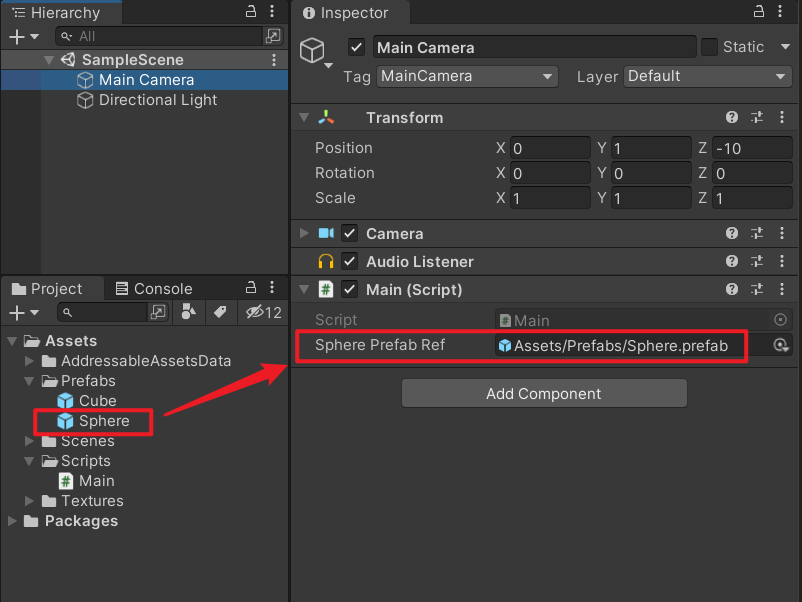Switch to the Console tab
Screen dimensions: 802x602
tap(153, 289)
